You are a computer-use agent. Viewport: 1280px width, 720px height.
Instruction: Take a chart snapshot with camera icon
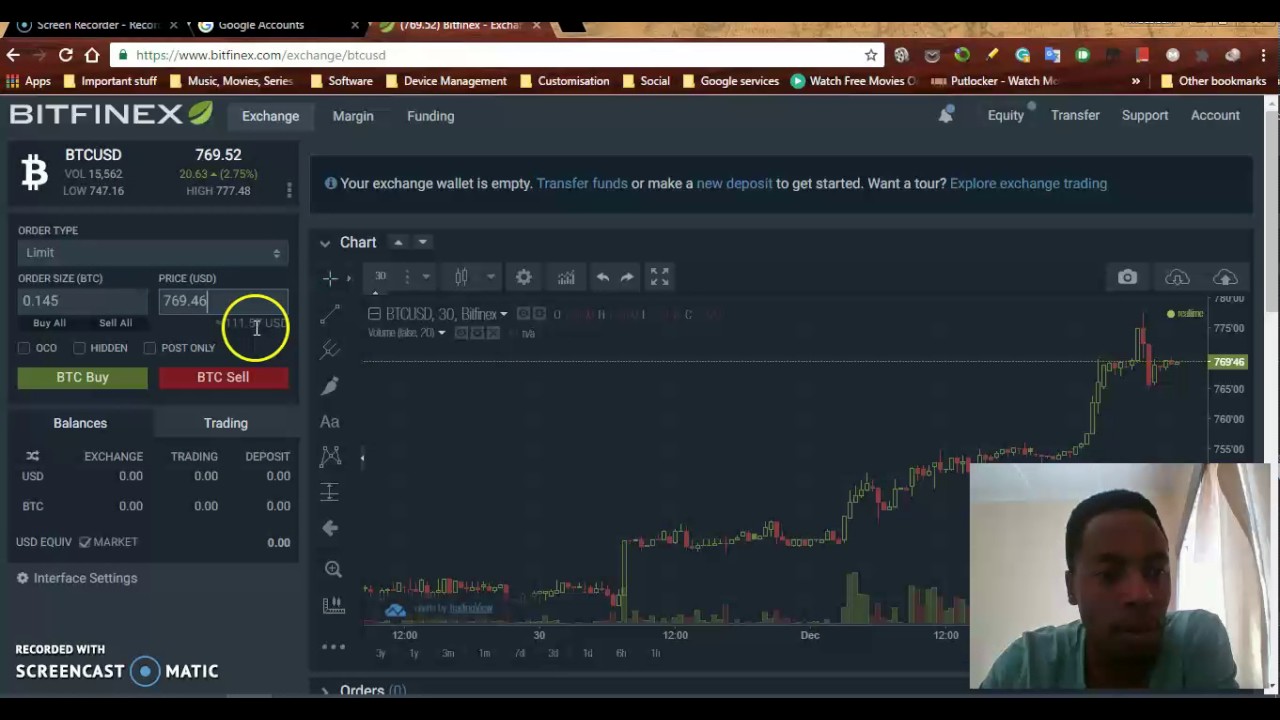click(x=1127, y=277)
